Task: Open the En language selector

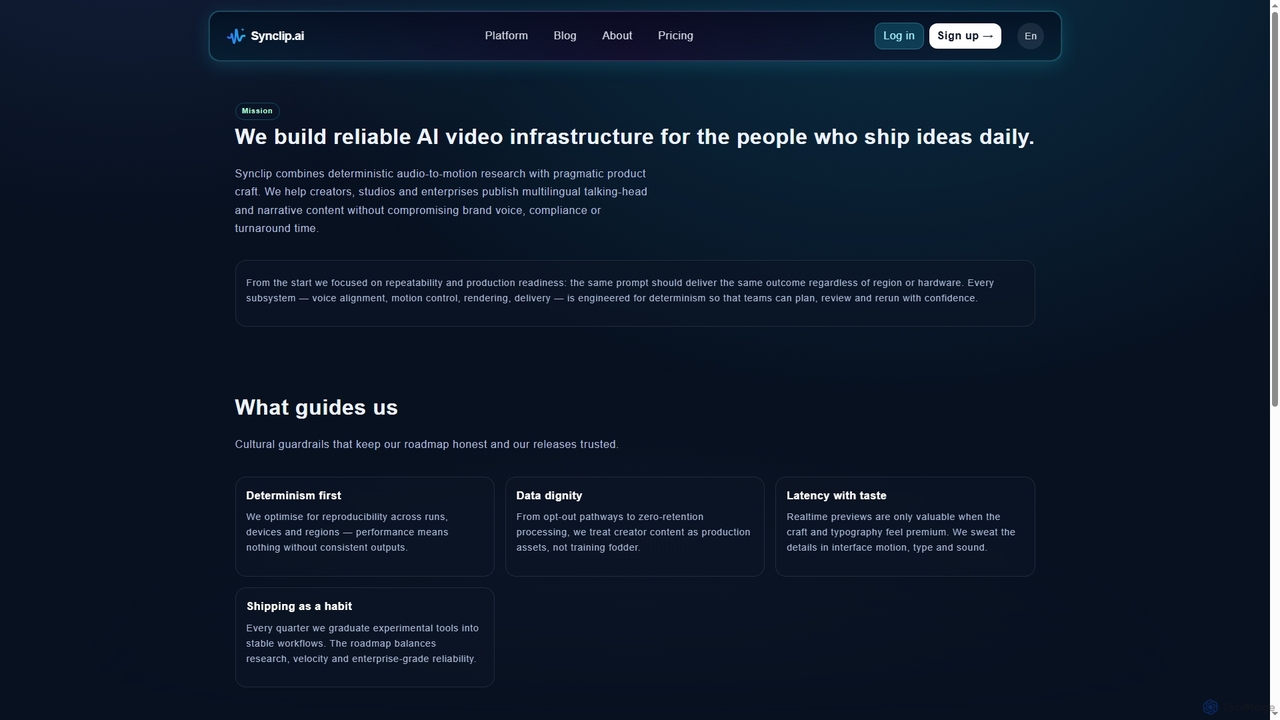Action: [1030, 36]
